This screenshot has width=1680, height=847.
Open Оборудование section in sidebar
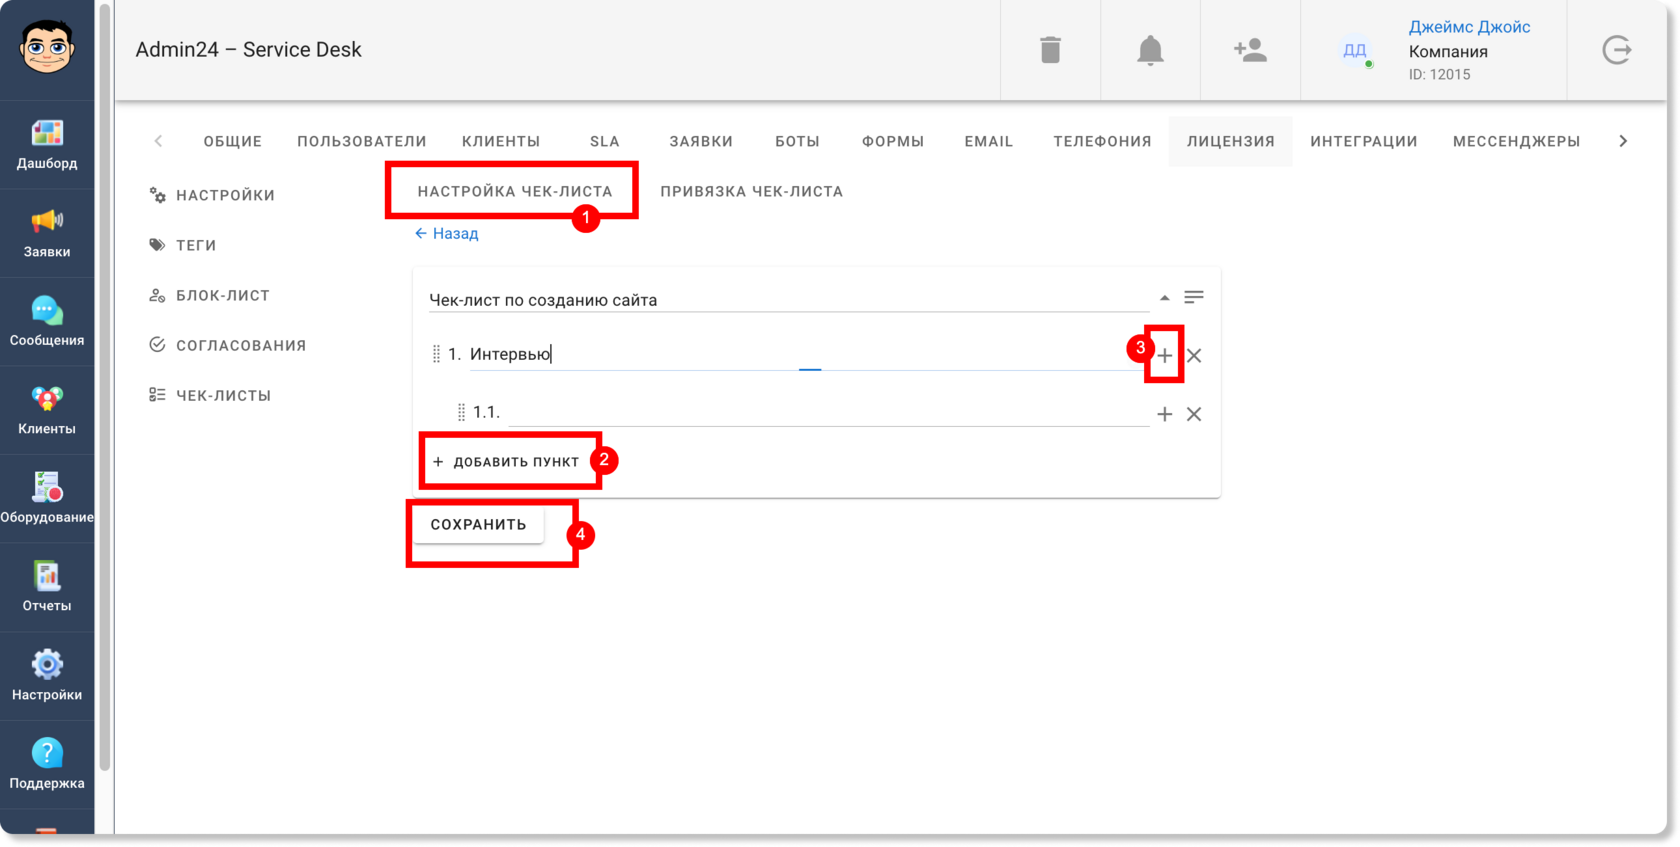coord(47,499)
